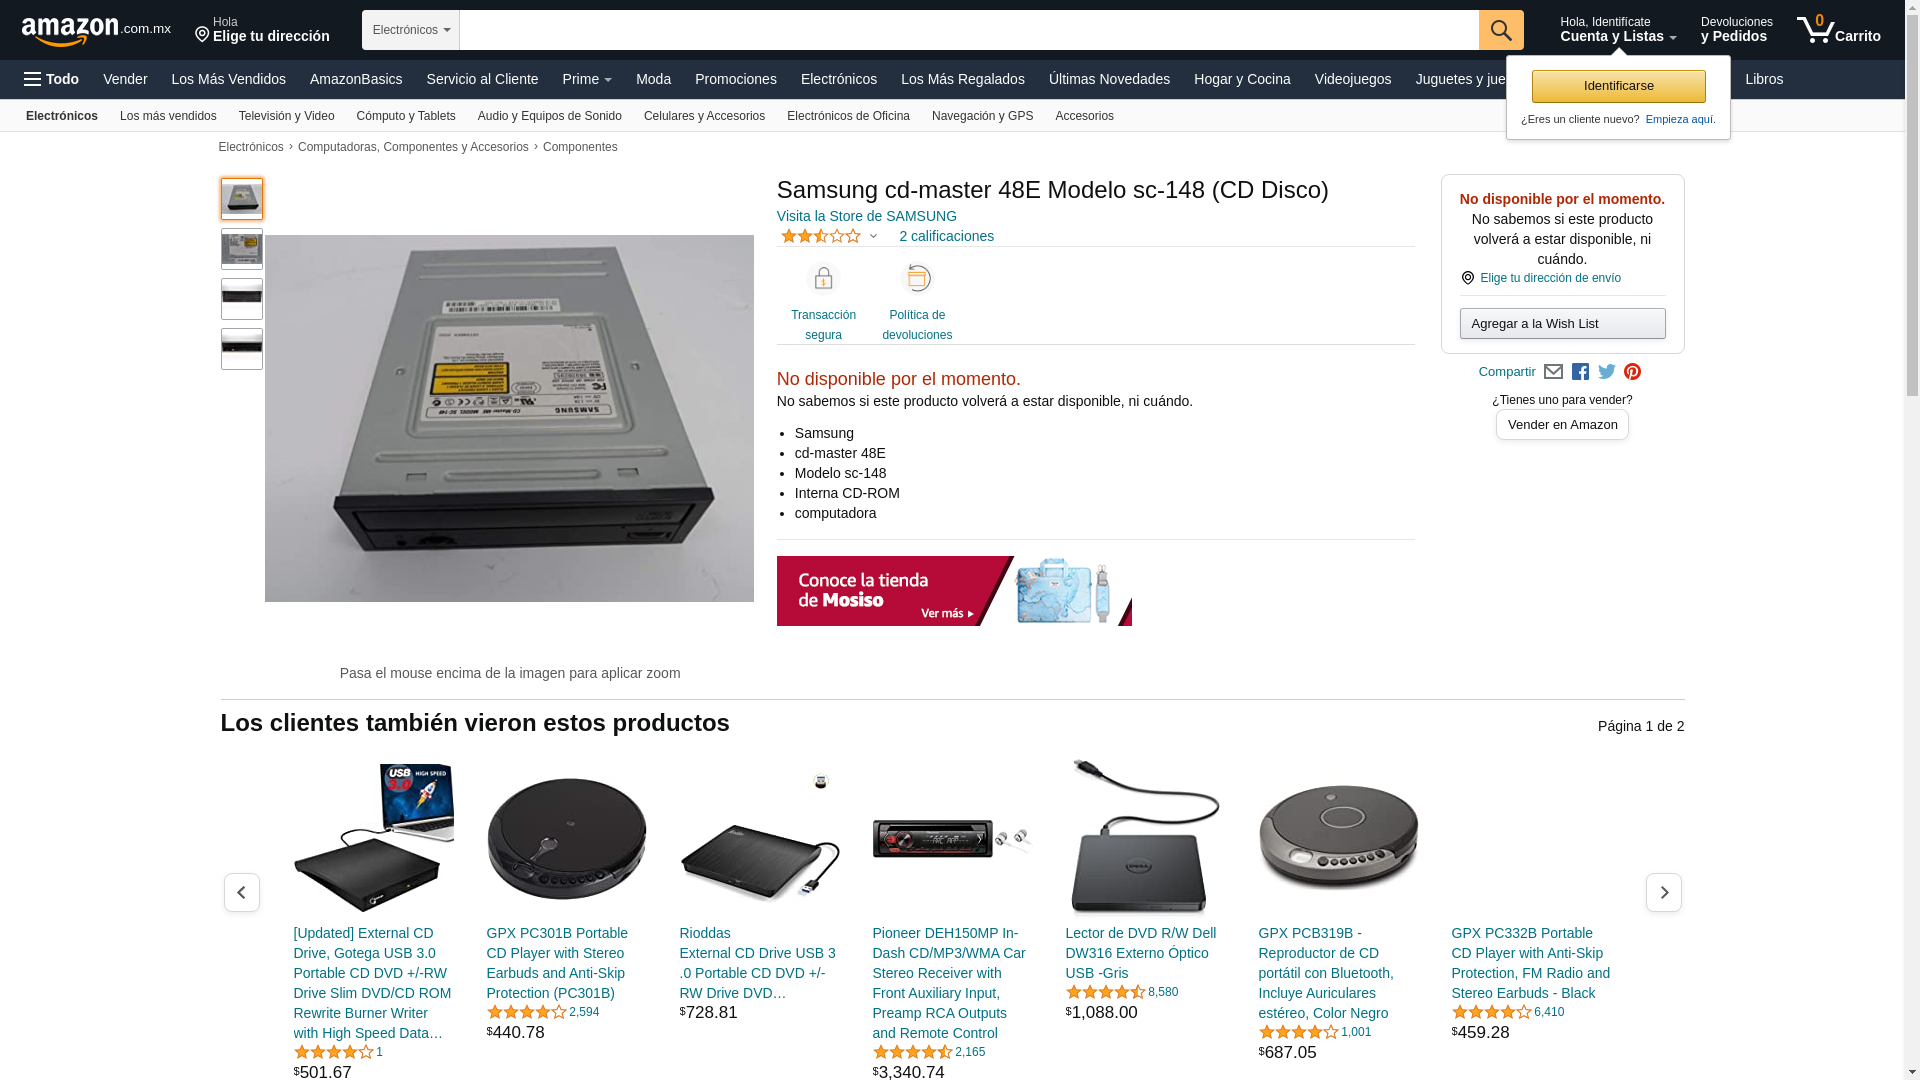Share product on Twitter icon
This screenshot has height=1080, width=1920.
click(1607, 372)
